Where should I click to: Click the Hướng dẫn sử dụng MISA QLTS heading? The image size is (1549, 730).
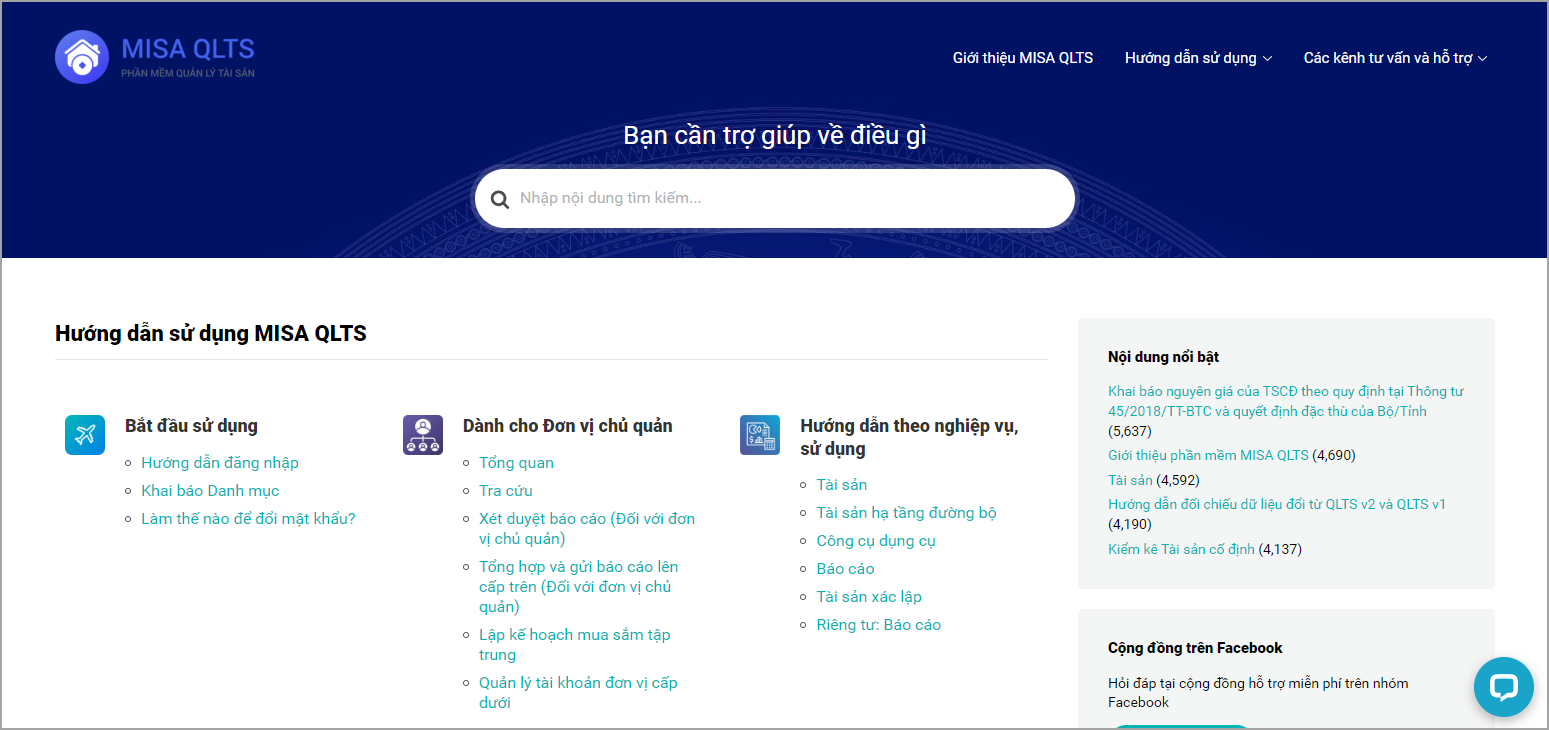coord(211,334)
